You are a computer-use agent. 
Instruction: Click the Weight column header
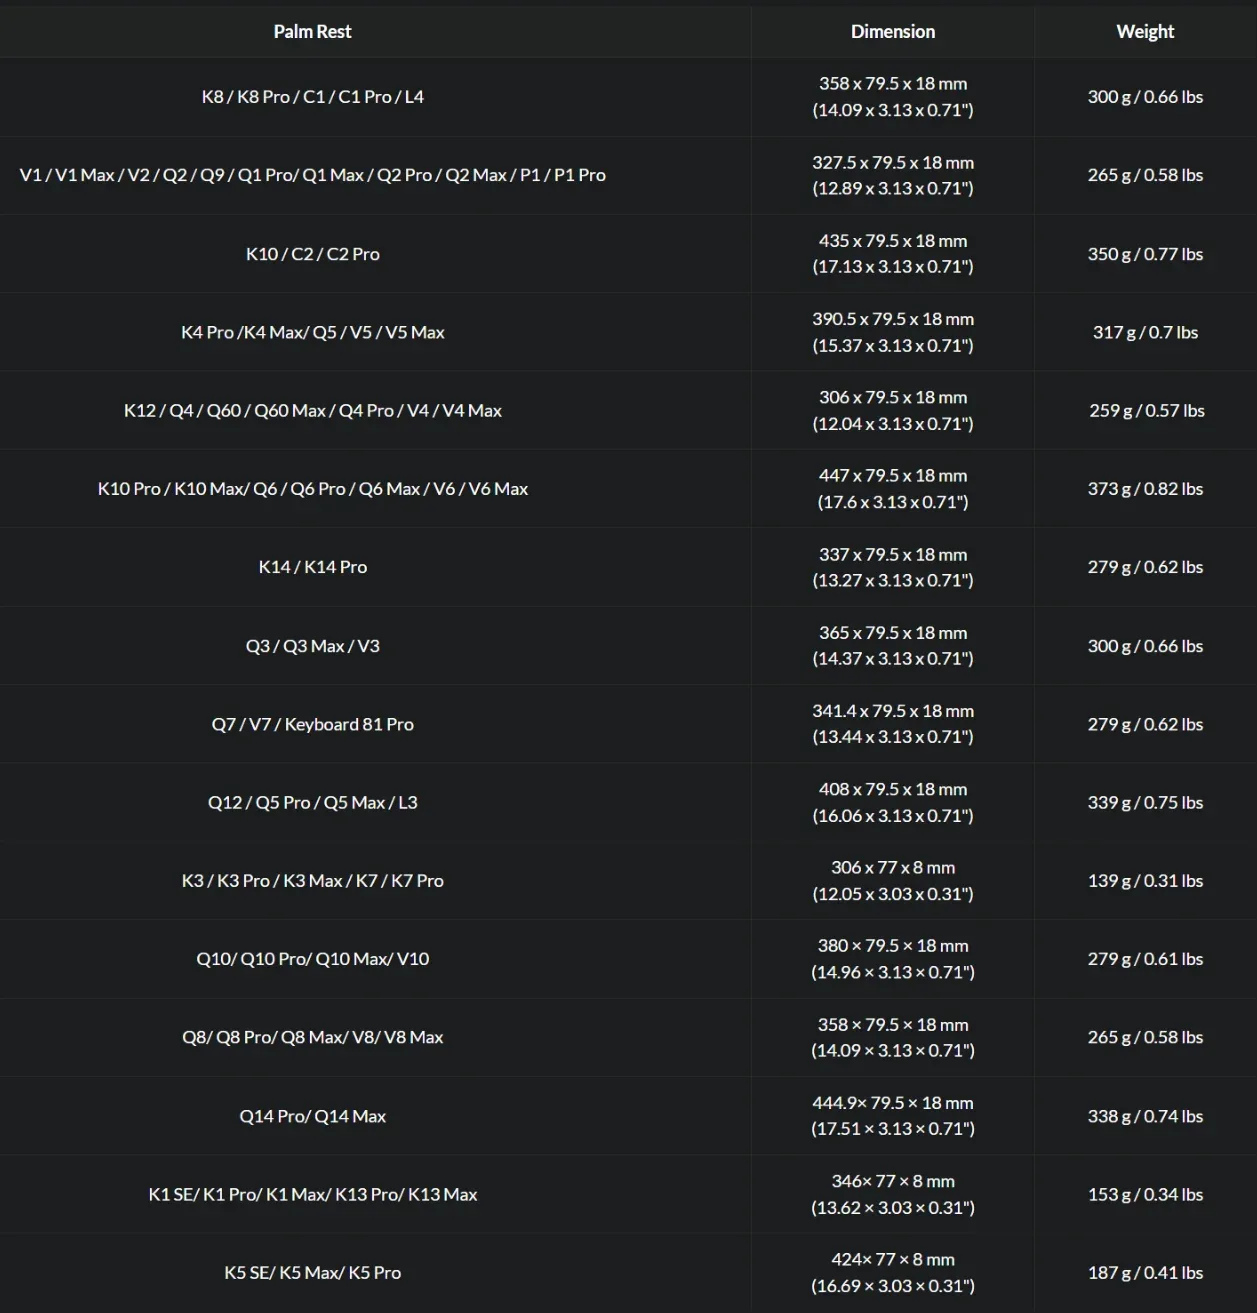pyautogui.click(x=1145, y=32)
